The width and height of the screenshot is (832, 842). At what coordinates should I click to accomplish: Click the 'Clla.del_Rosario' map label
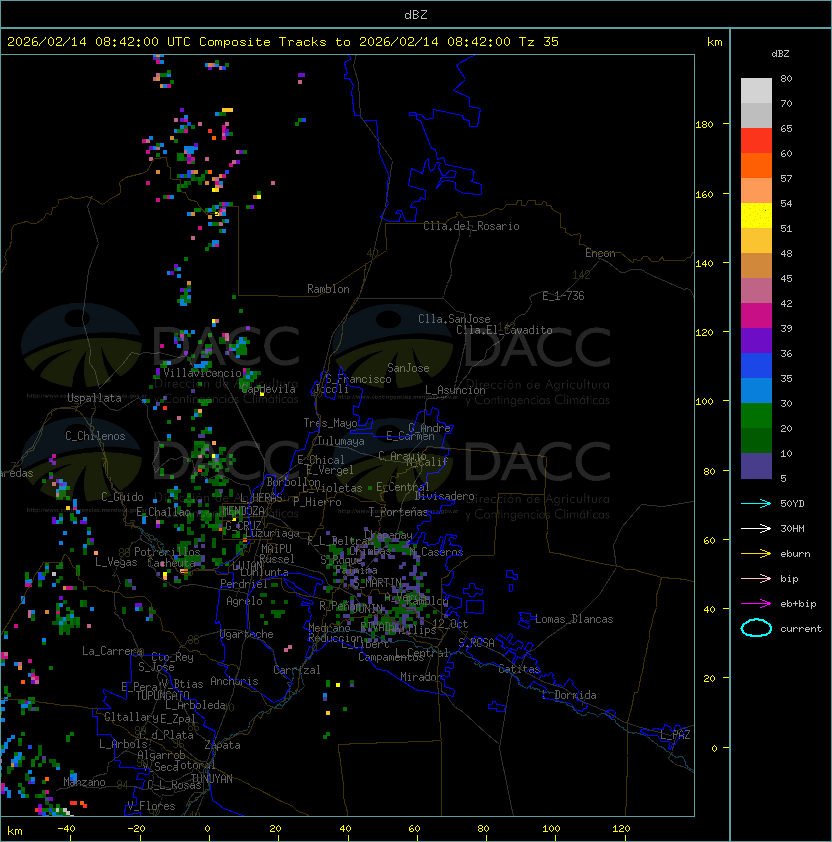coord(471,226)
